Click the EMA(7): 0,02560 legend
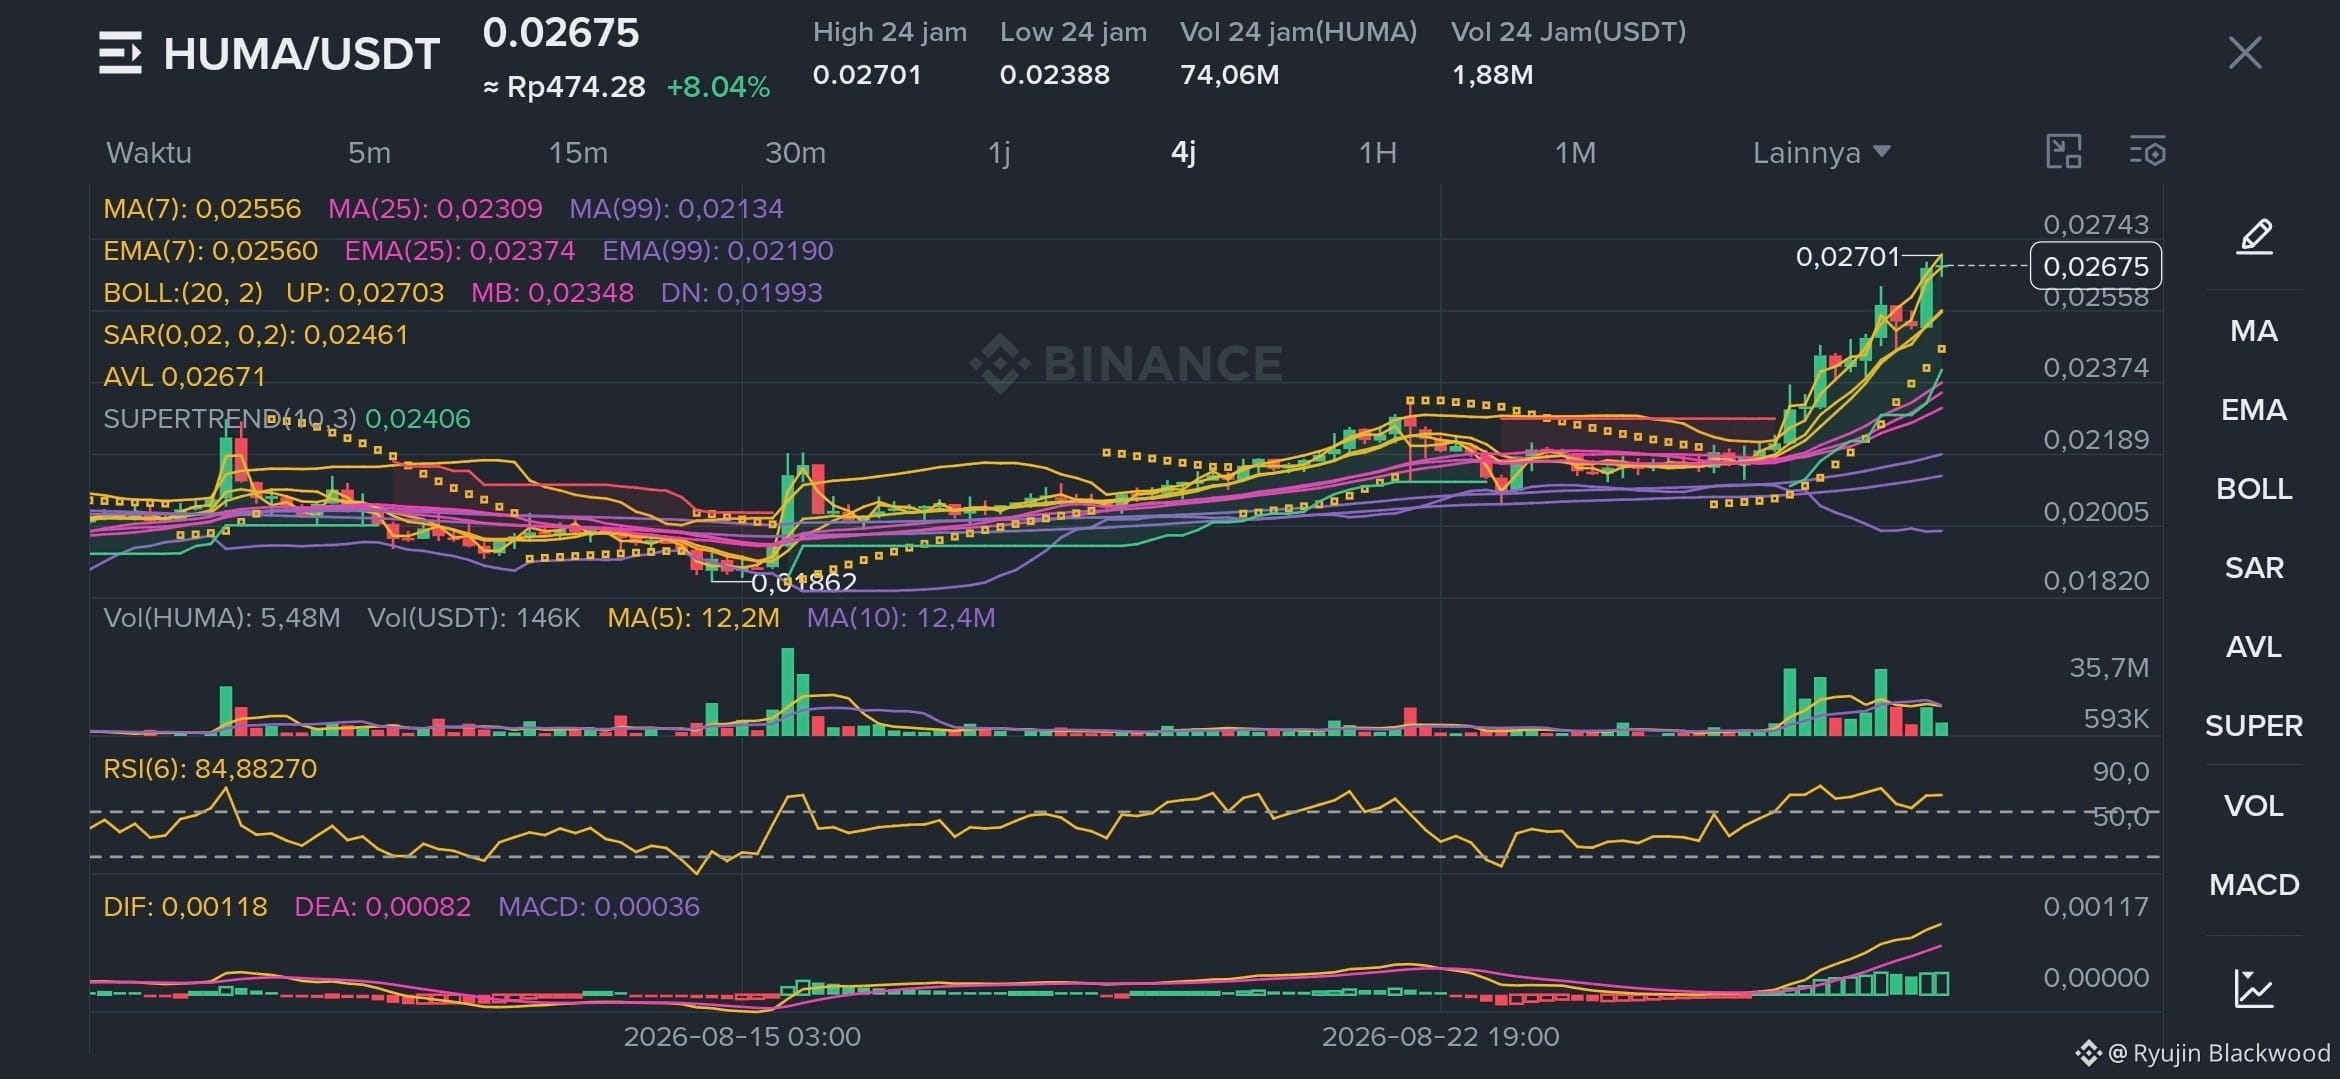2340x1079 pixels. click(211, 251)
